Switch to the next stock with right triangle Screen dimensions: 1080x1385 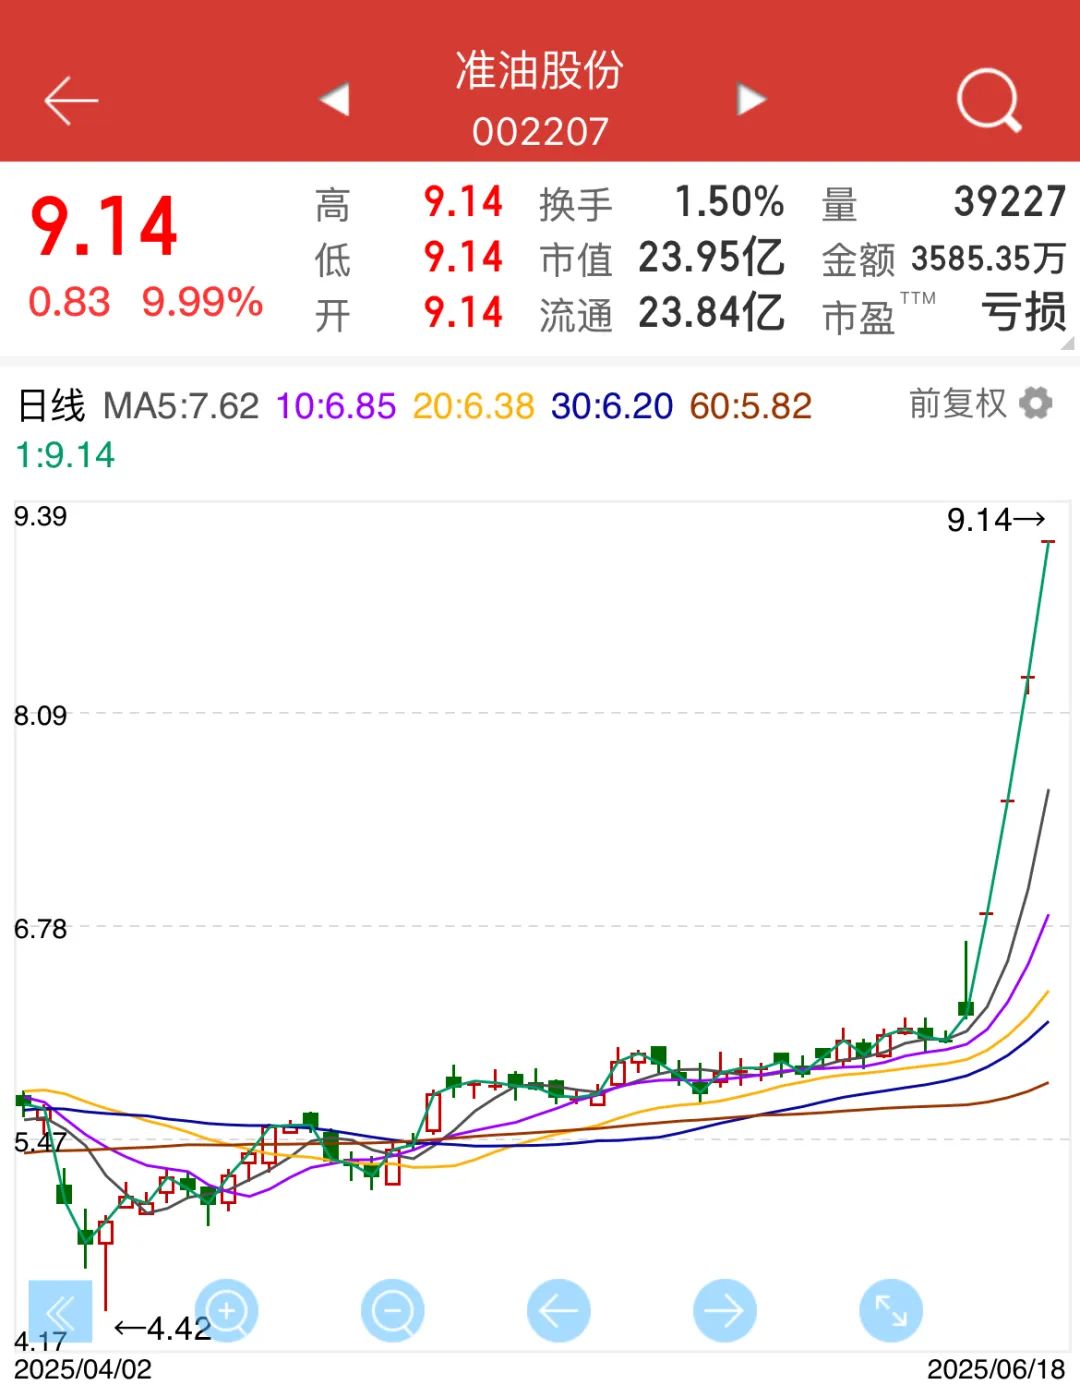(x=751, y=99)
